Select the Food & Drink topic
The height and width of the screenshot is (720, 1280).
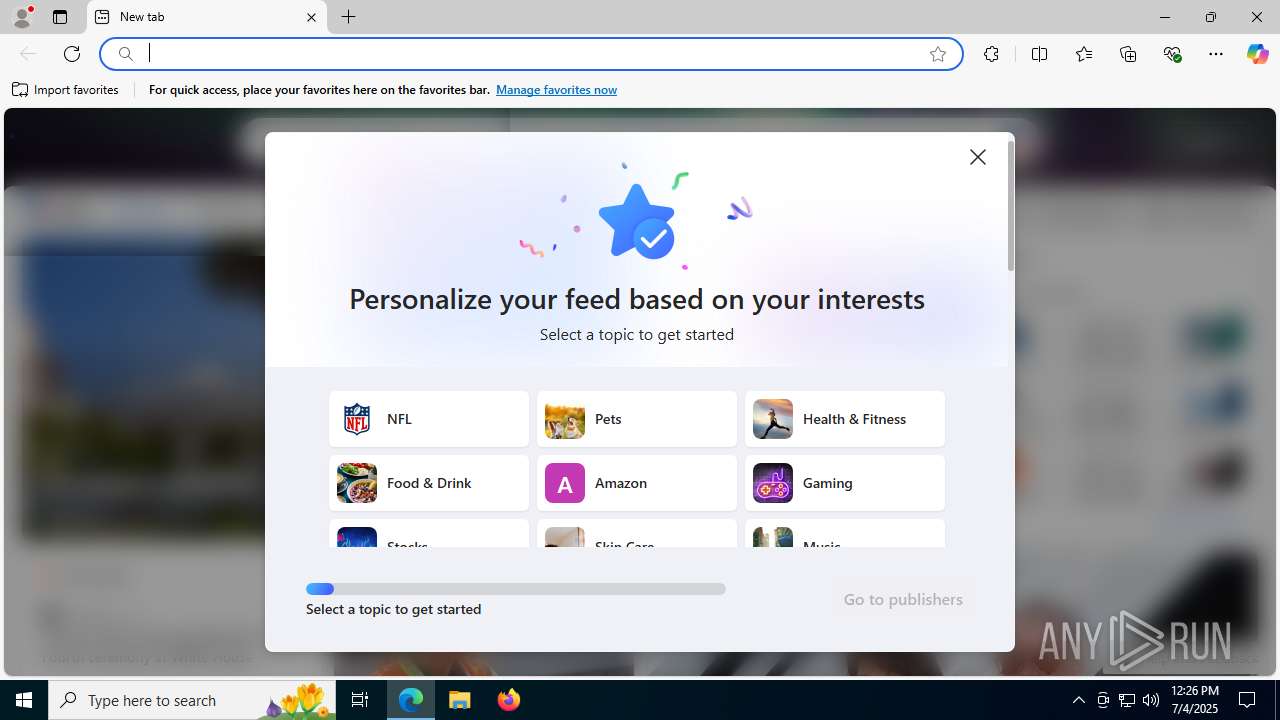coord(429,483)
